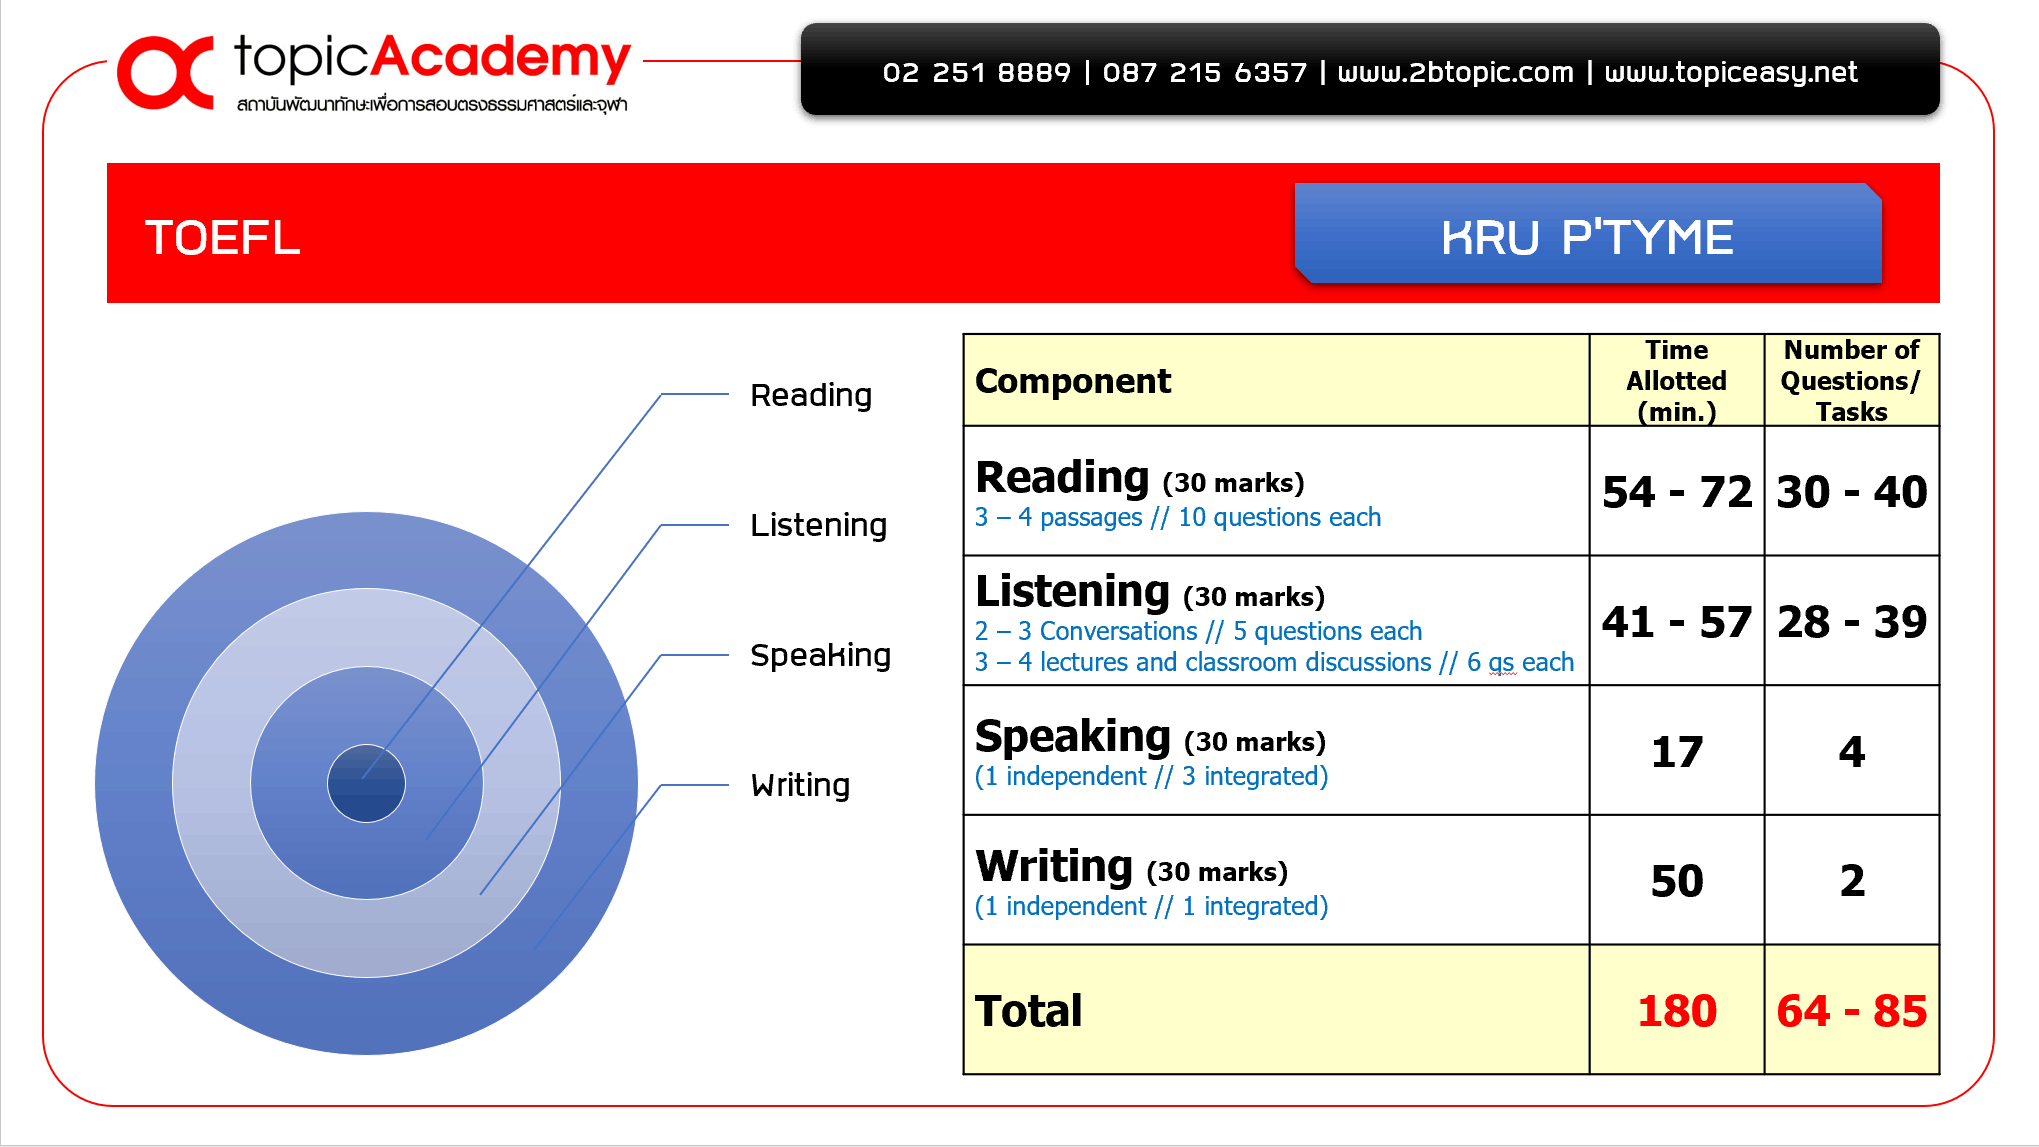Viewport: 2039px width, 1147px height.
Task: Click the Time Allotted (min.) header
Action: pyautogui.click(x=1677, y=381)
